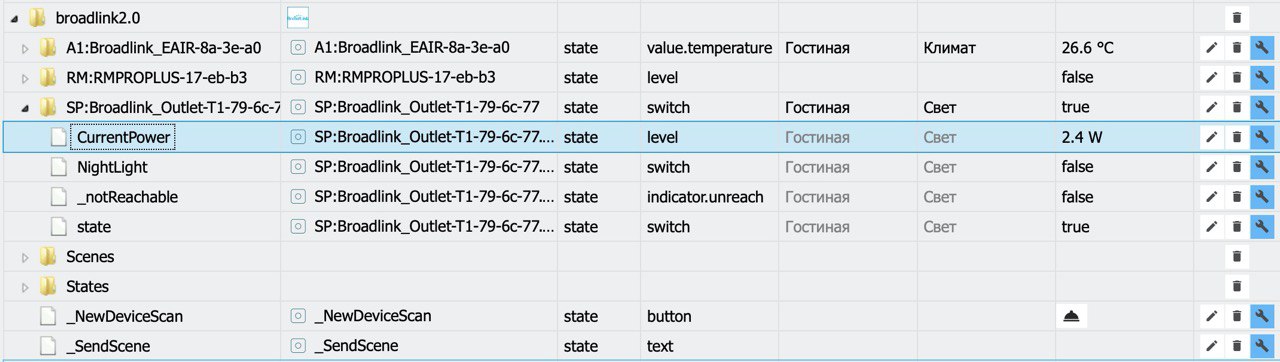Open wrench settings for _notReachable row
1280x362 pixels.
(1261, 197)
